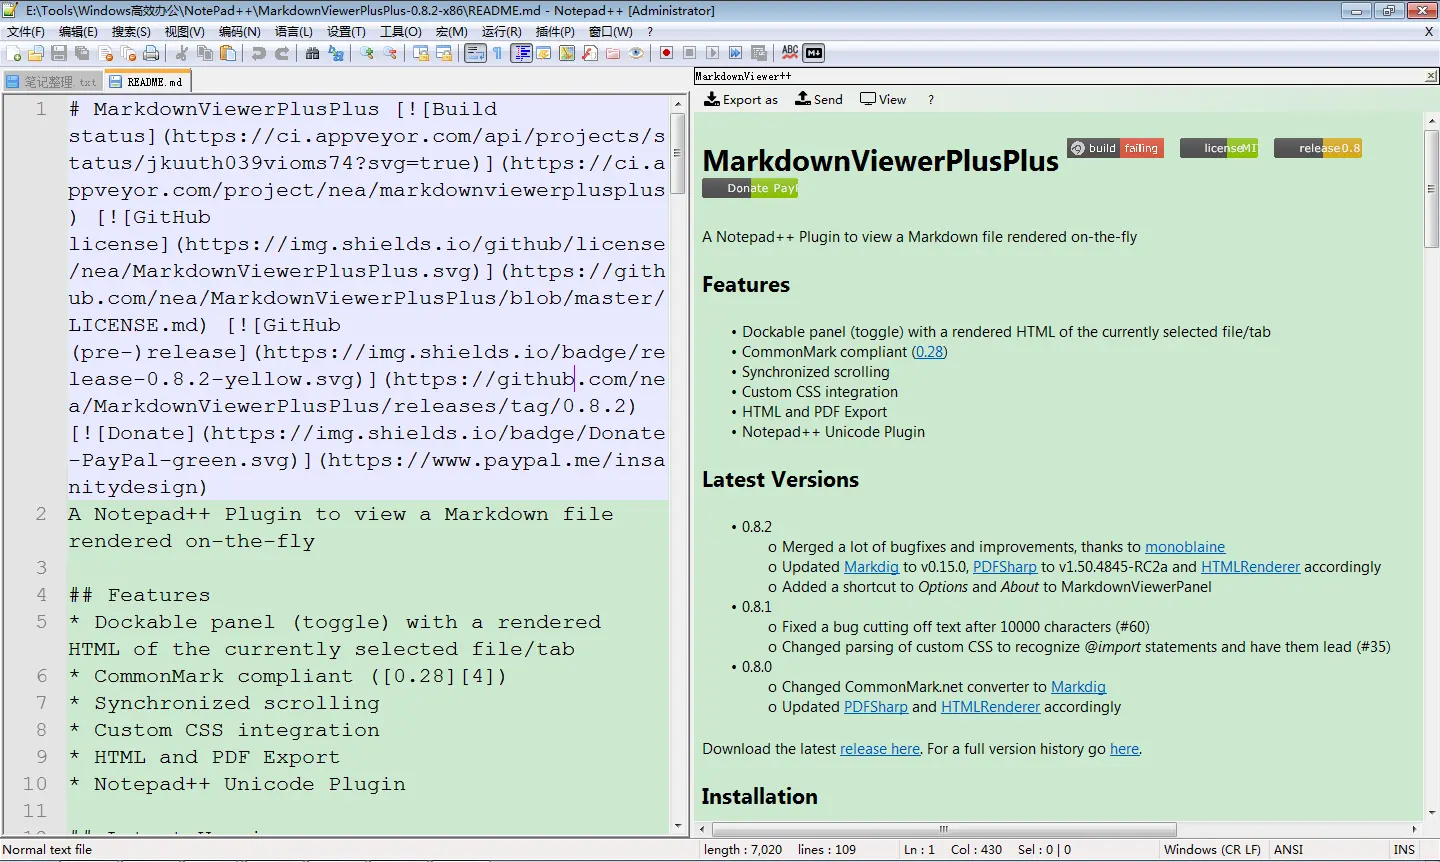
Task: Open the 'release here' download link
Action: coord(880,749)
